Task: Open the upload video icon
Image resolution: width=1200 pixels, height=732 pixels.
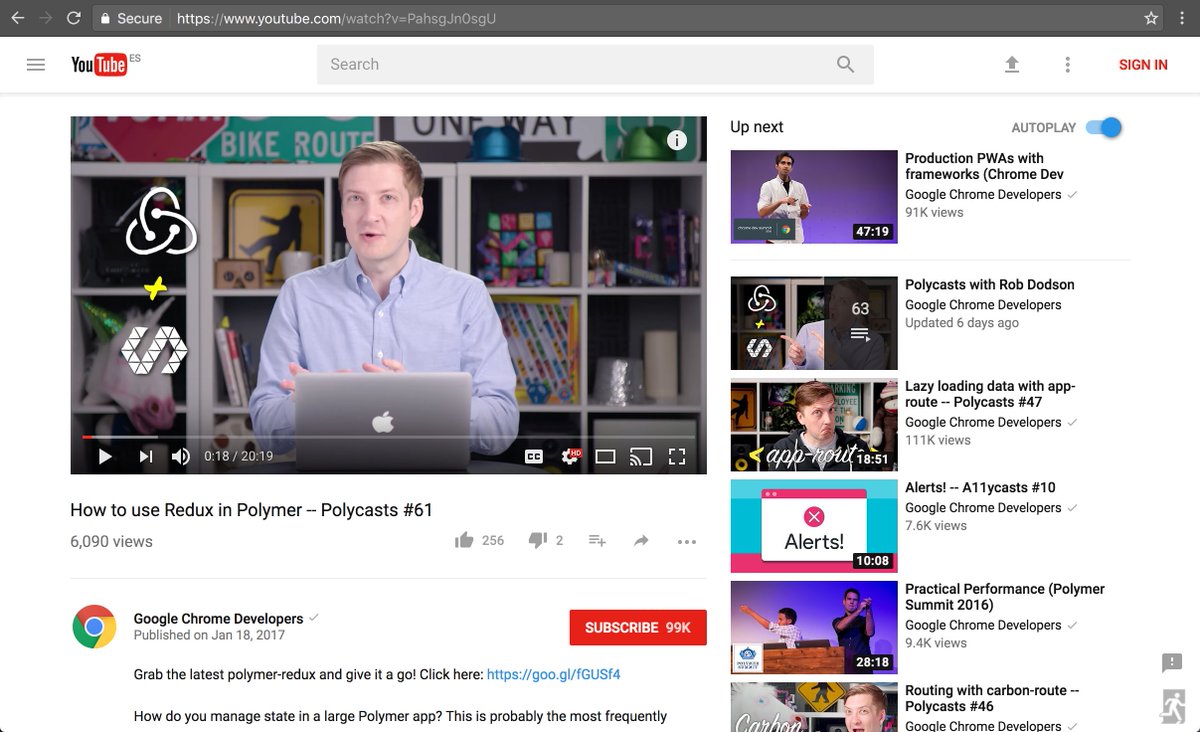Action: point(1012,64)
